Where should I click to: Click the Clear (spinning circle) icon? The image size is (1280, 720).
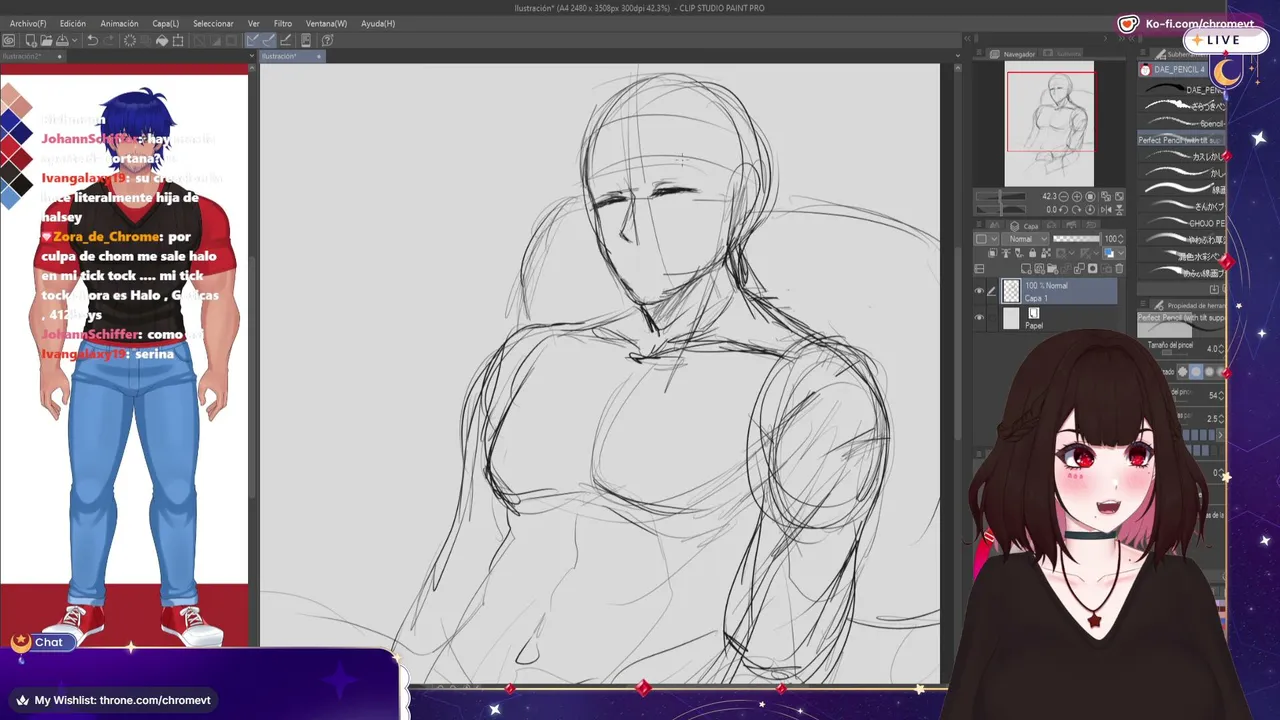point(130,40)
